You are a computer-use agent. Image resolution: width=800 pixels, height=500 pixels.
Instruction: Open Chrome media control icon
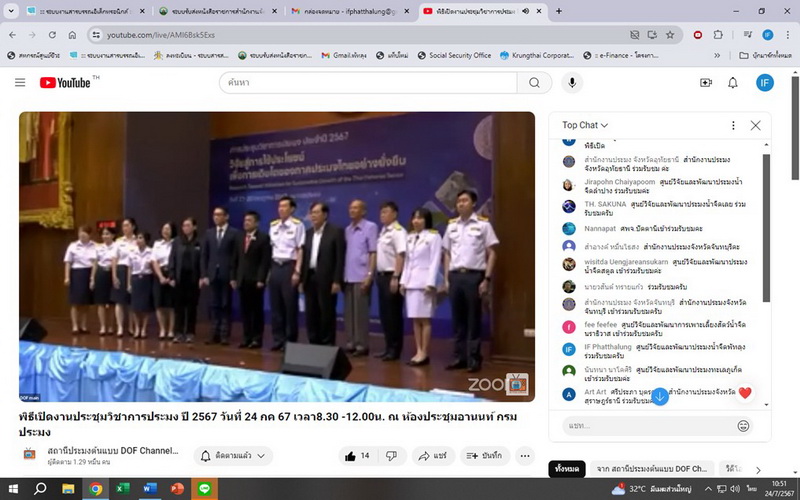[x=747, y=35]
